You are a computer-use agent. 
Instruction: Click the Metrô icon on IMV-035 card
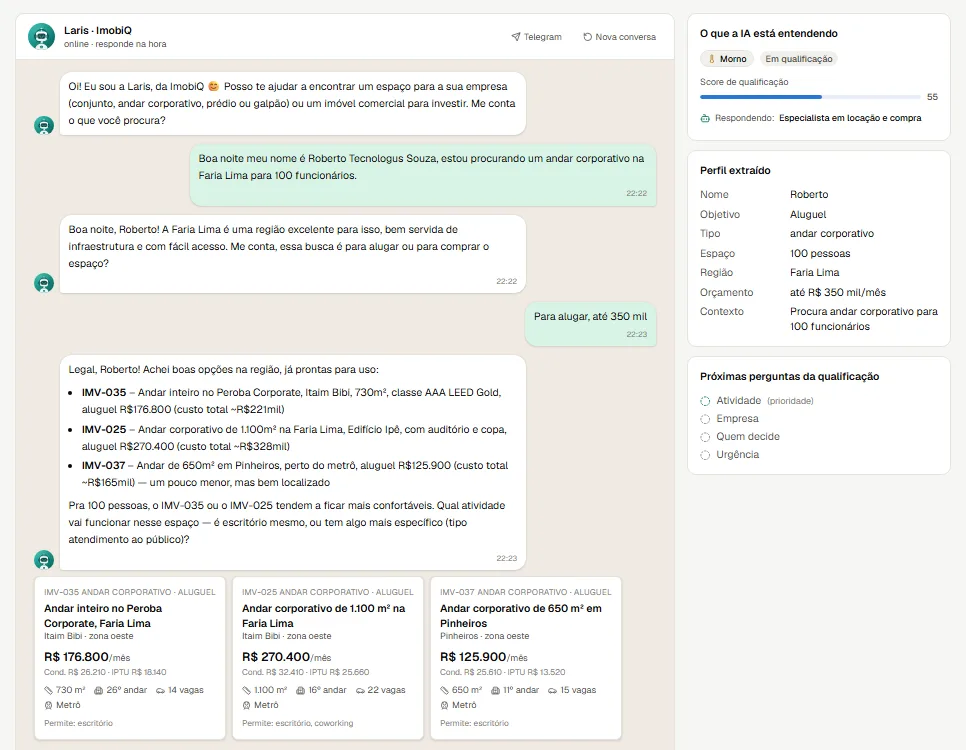point(49,705)
